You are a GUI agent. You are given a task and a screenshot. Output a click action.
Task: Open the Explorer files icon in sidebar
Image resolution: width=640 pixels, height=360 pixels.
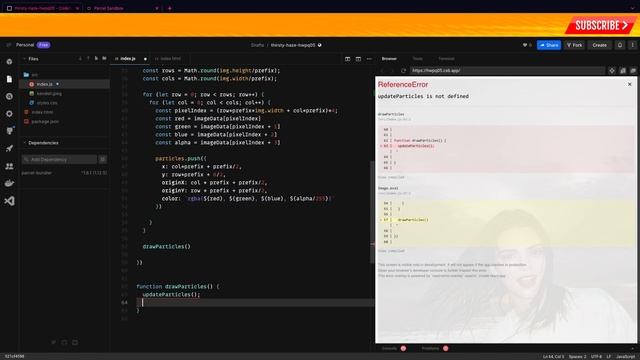pos(9,79)
